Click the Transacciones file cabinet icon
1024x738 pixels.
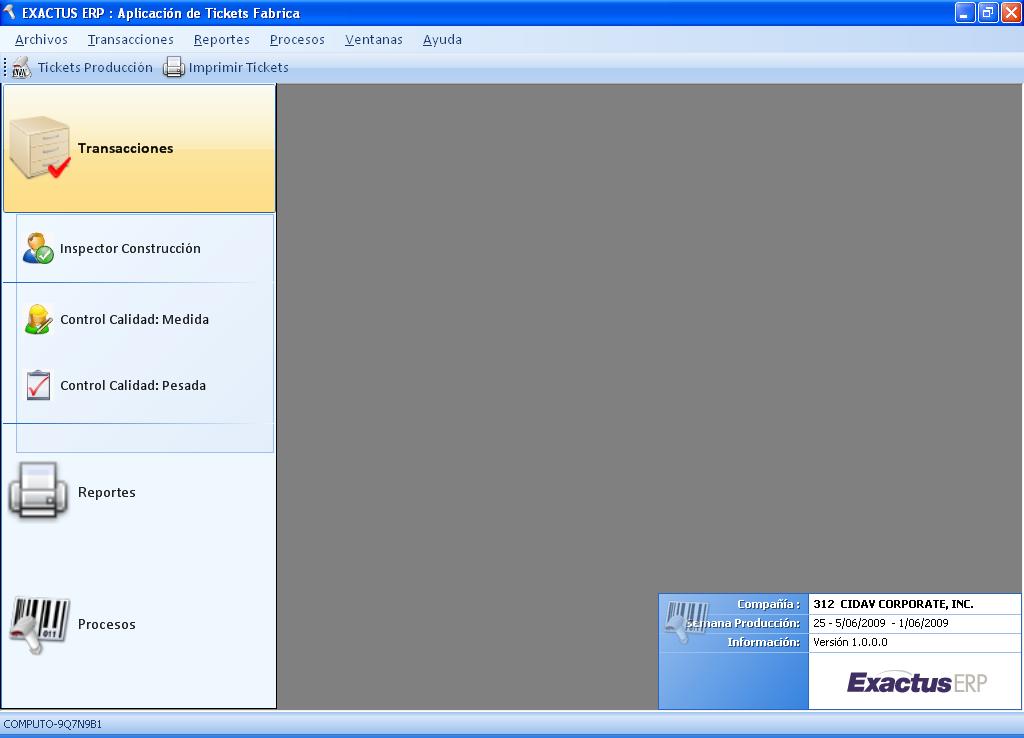40,148
